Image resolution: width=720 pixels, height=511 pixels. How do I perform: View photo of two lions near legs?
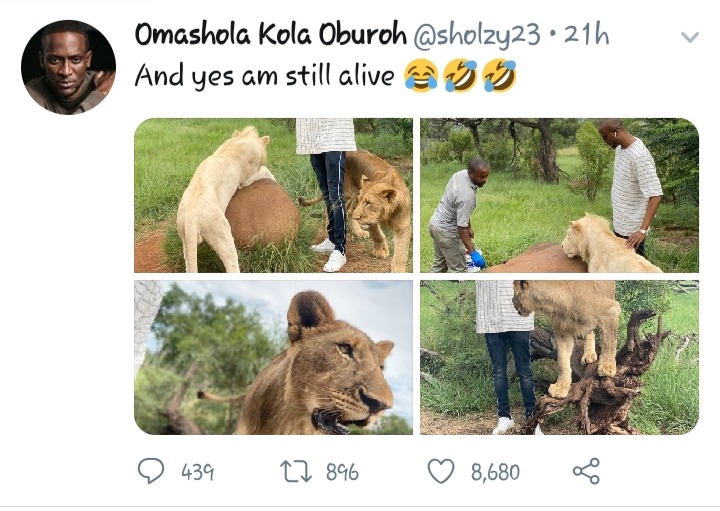274,196
